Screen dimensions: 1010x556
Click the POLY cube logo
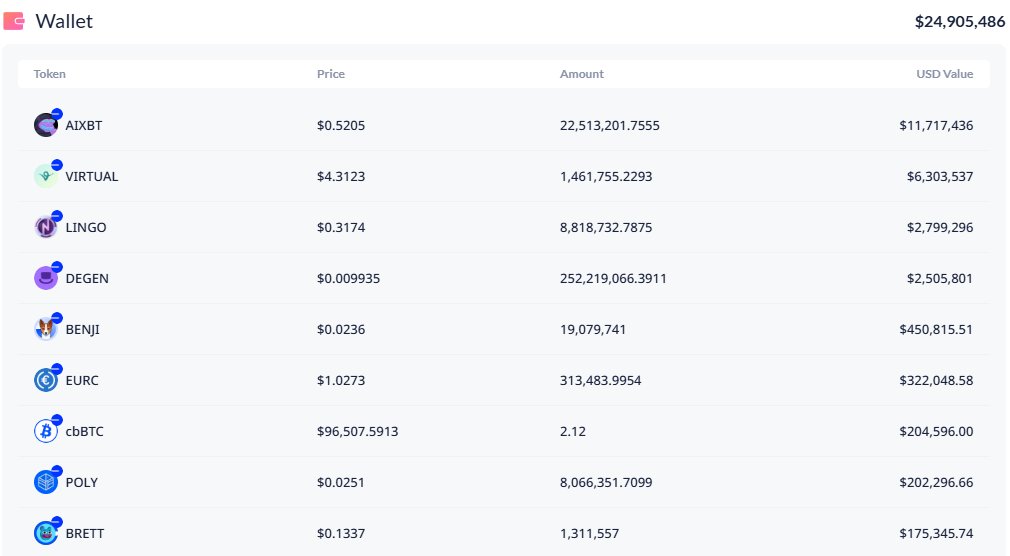[46, 482]
